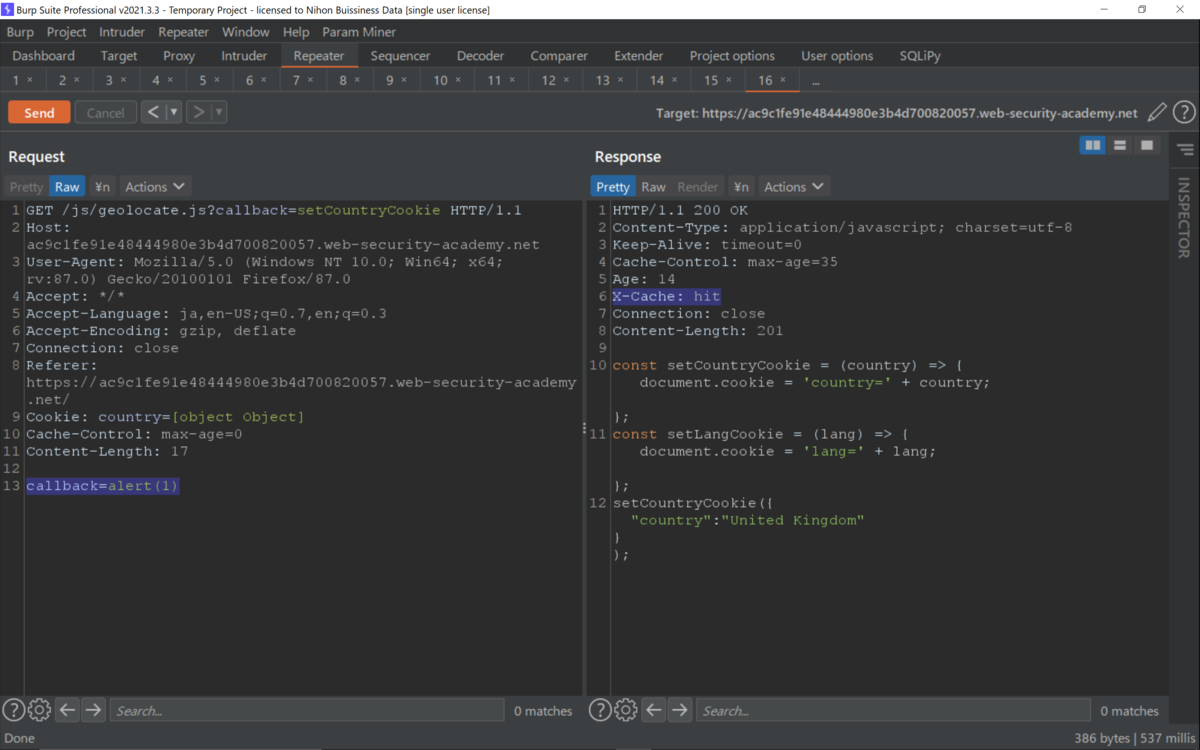Open request search help icon
This screenshot has width=1200, height=750.
(x=13, y=710)
